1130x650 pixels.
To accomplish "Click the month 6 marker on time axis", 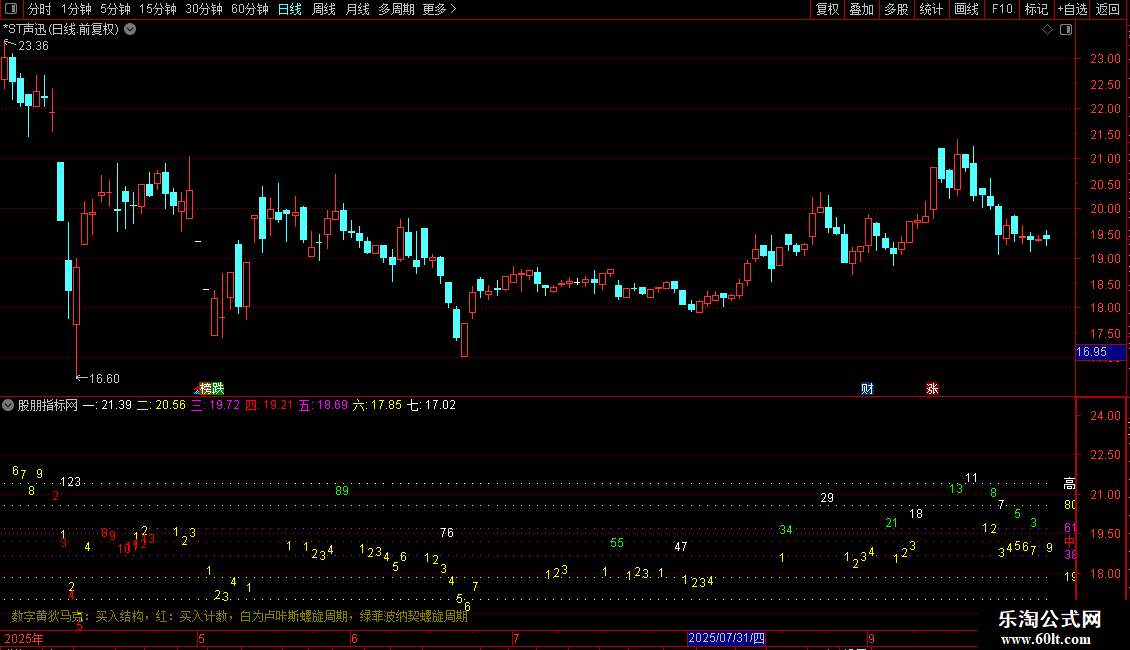I will tap(355, 638).
